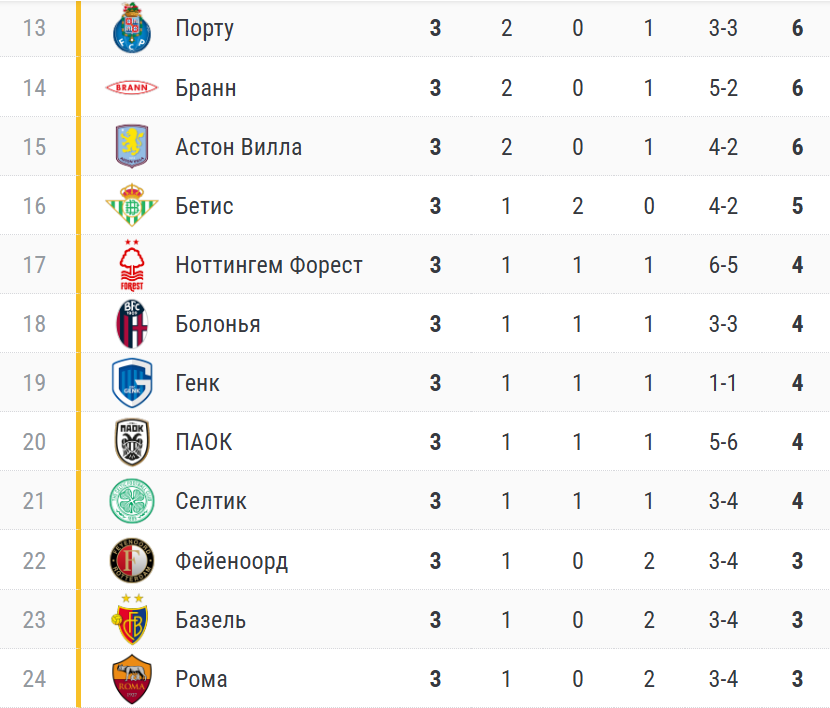Open the Астон Вилла team page
The height and width of the screenshot is (708, 830).
pyautogui.click(x=238, y=147)
